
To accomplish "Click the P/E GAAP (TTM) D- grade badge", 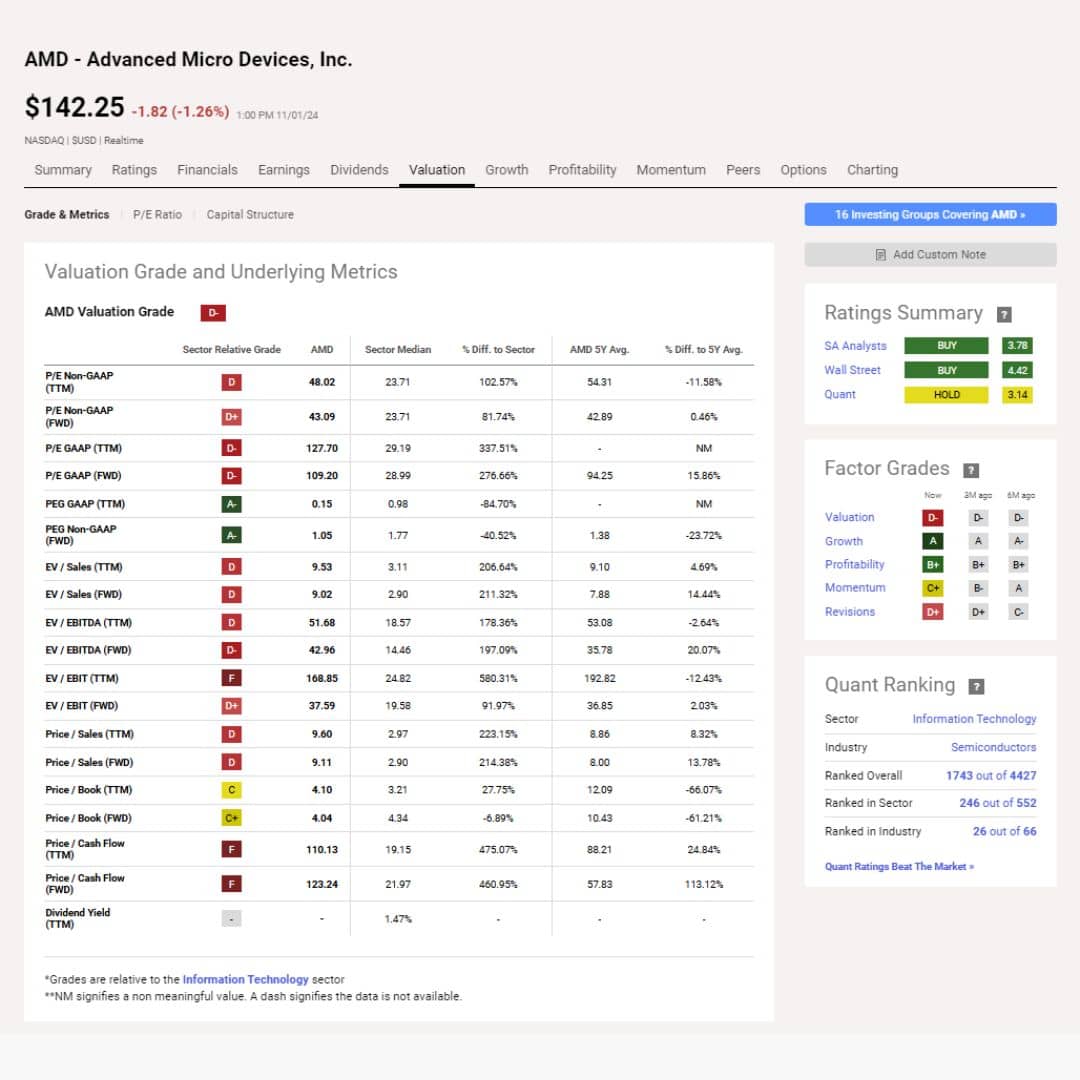I will pos(231,448).
